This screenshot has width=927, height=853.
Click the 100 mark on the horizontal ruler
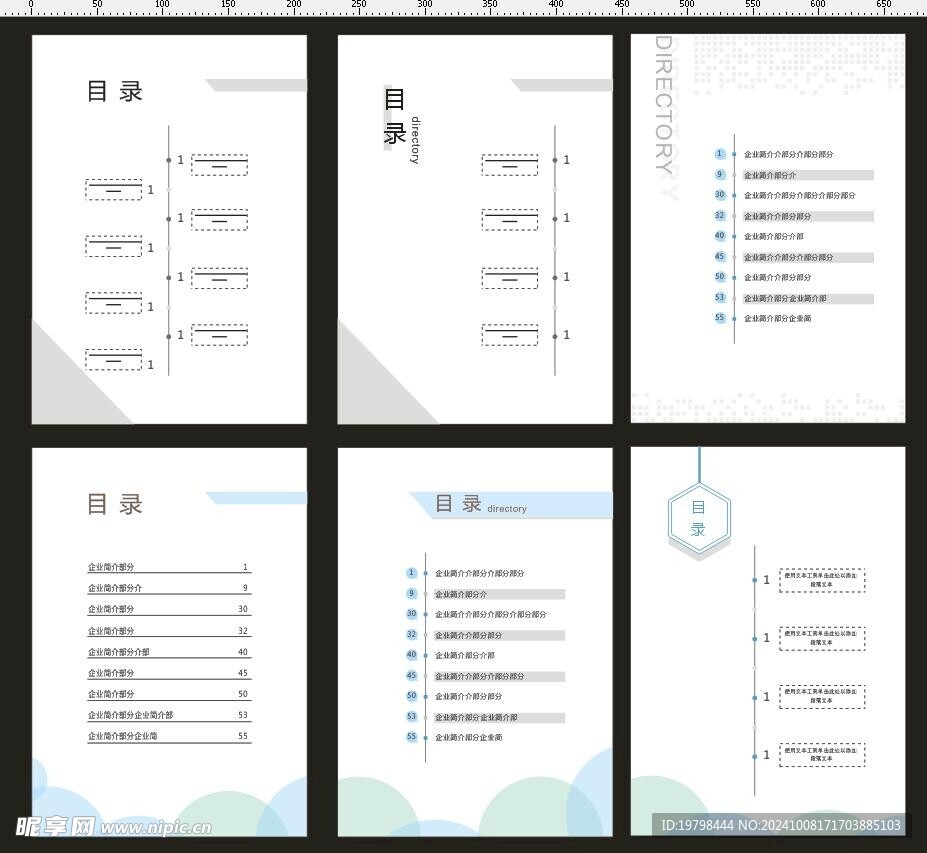point(162,4)
